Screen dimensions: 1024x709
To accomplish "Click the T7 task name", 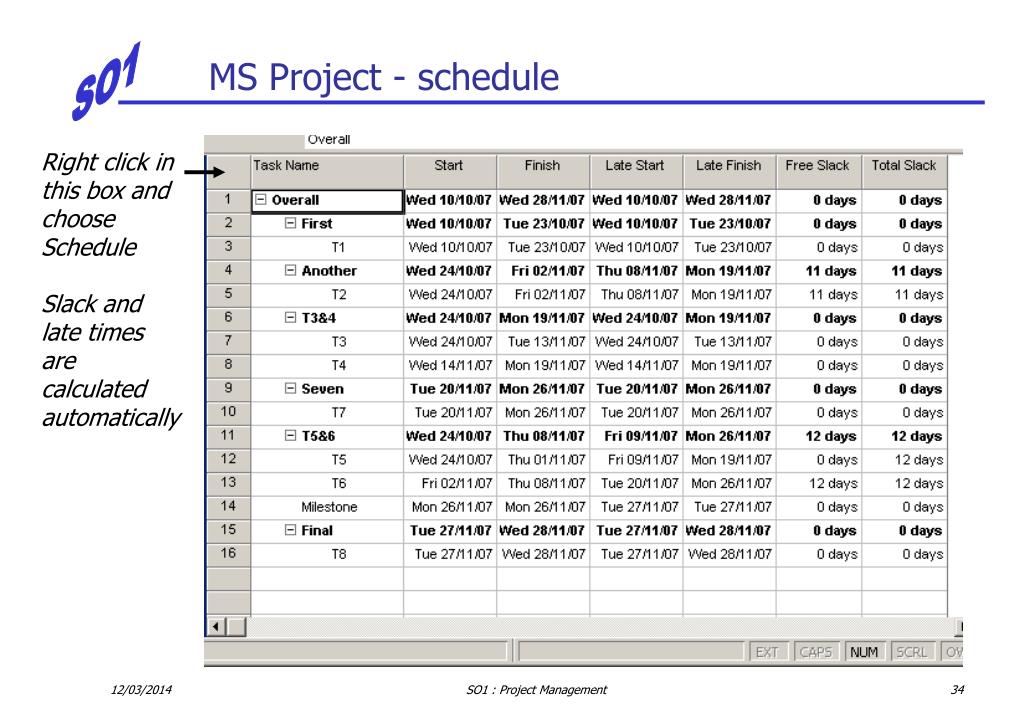I will point(338,413).
